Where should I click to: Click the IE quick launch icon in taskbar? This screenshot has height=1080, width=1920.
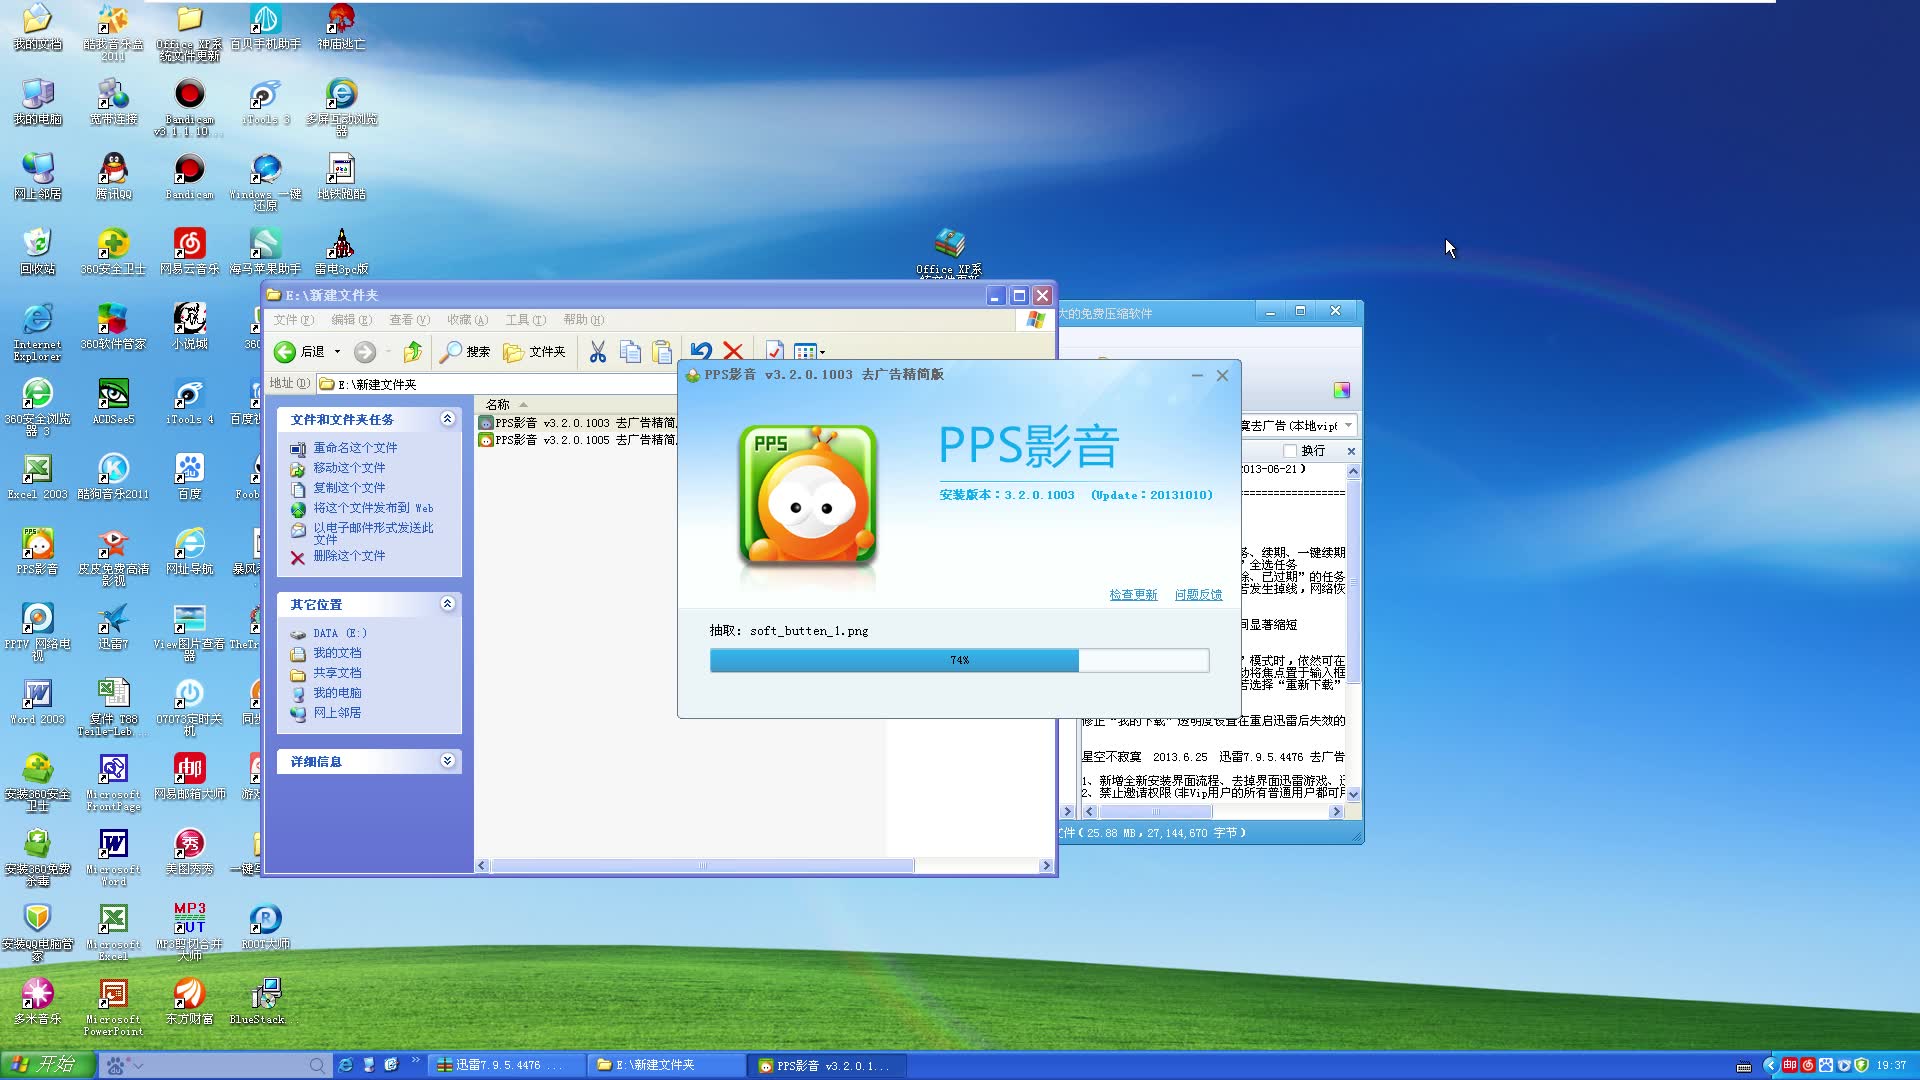345,1066
